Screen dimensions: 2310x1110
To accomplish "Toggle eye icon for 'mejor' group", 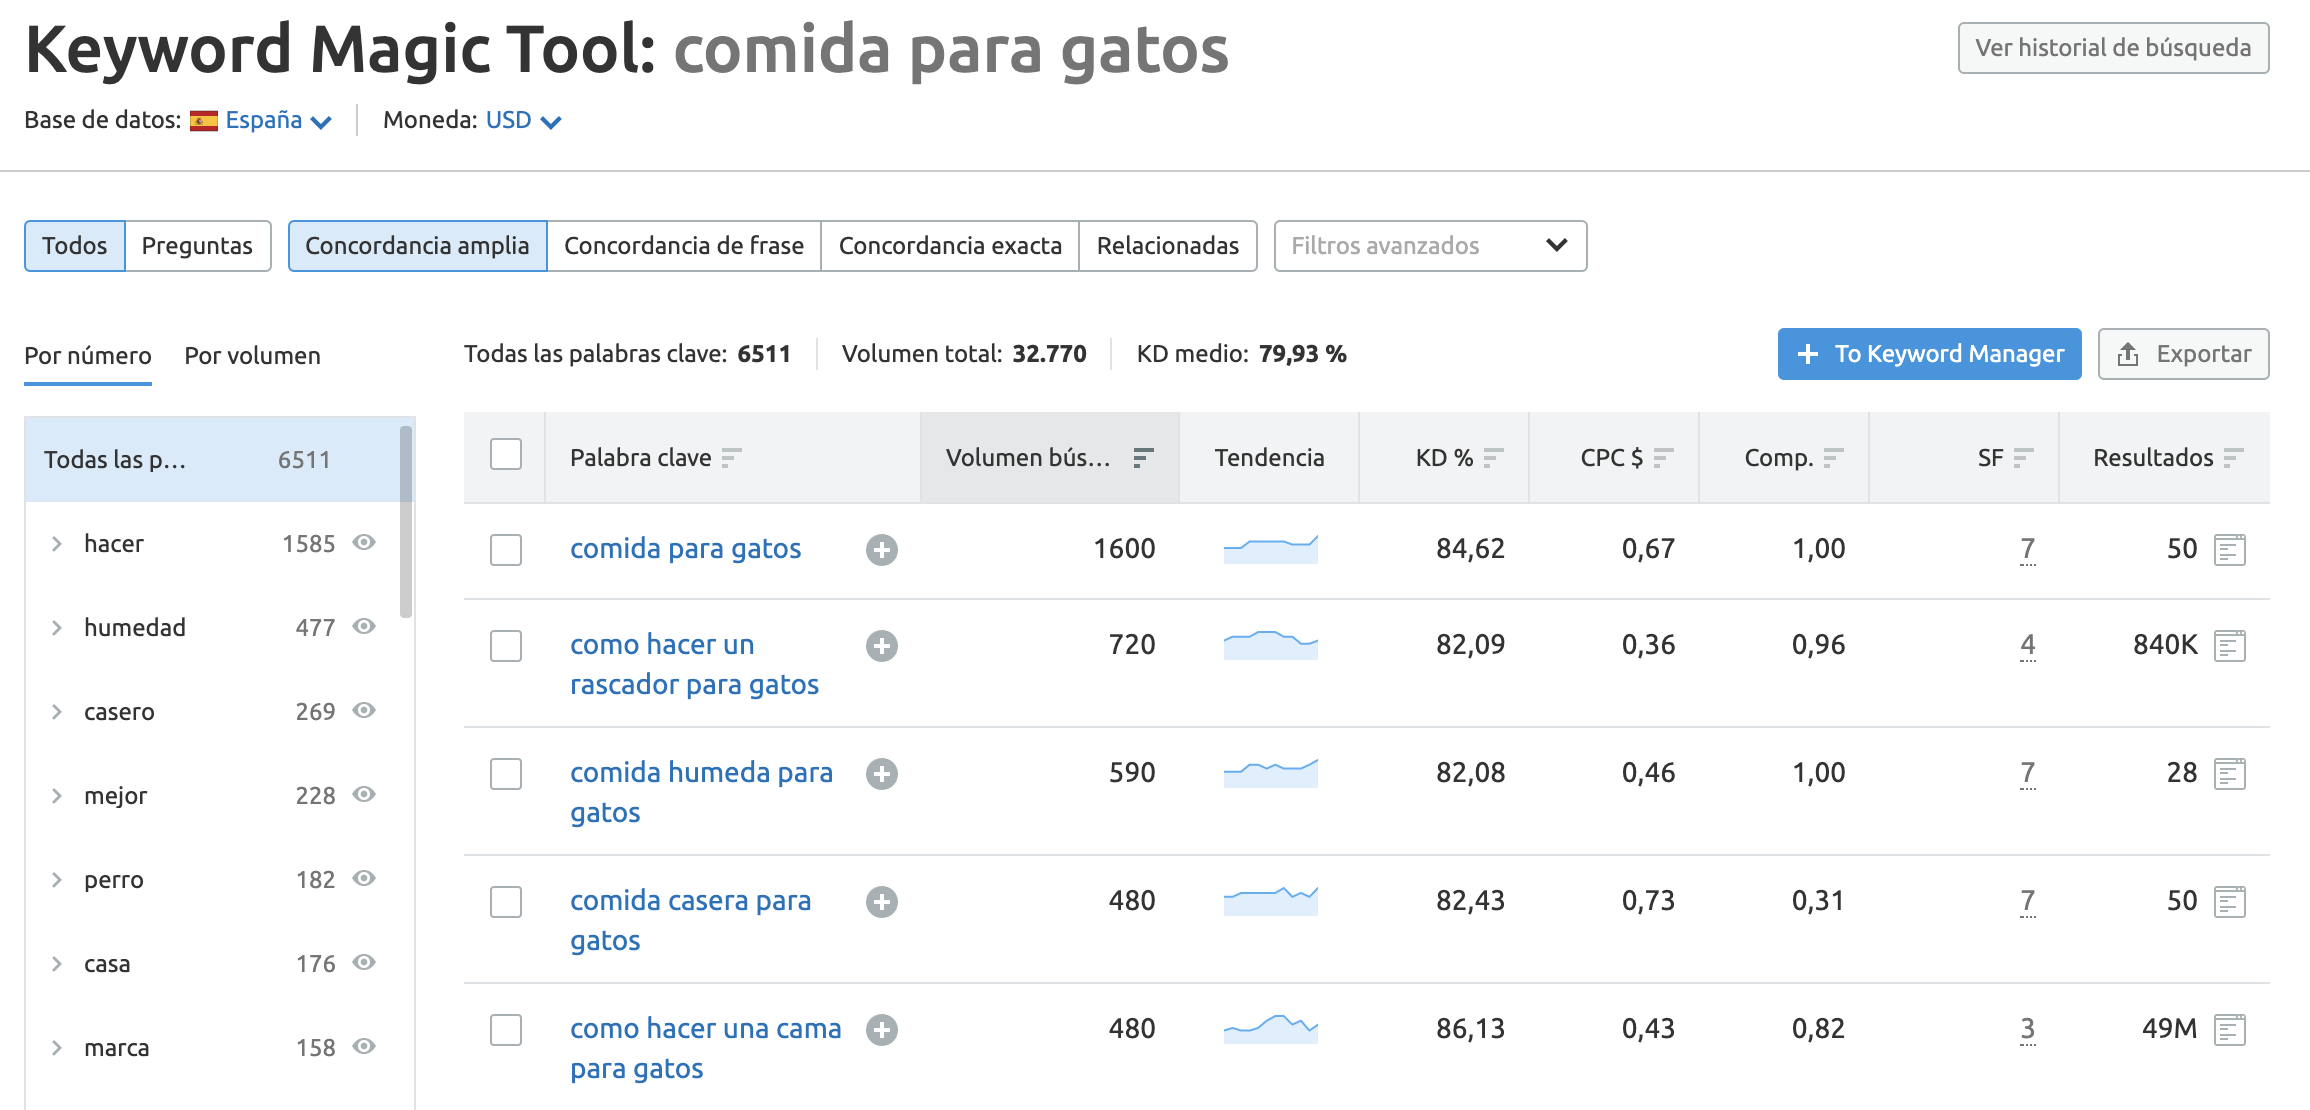I will coord(364,794).
